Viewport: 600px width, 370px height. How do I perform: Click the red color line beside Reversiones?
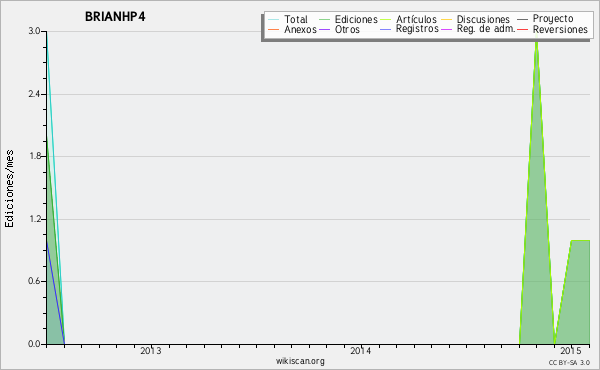pyautogui.click(x=522, y=29)
